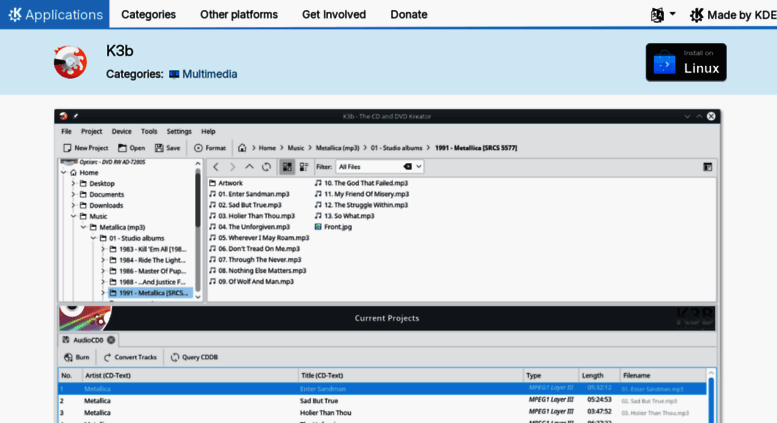Switch to icon view mode in file browser
777x423 pixels.
287,167
